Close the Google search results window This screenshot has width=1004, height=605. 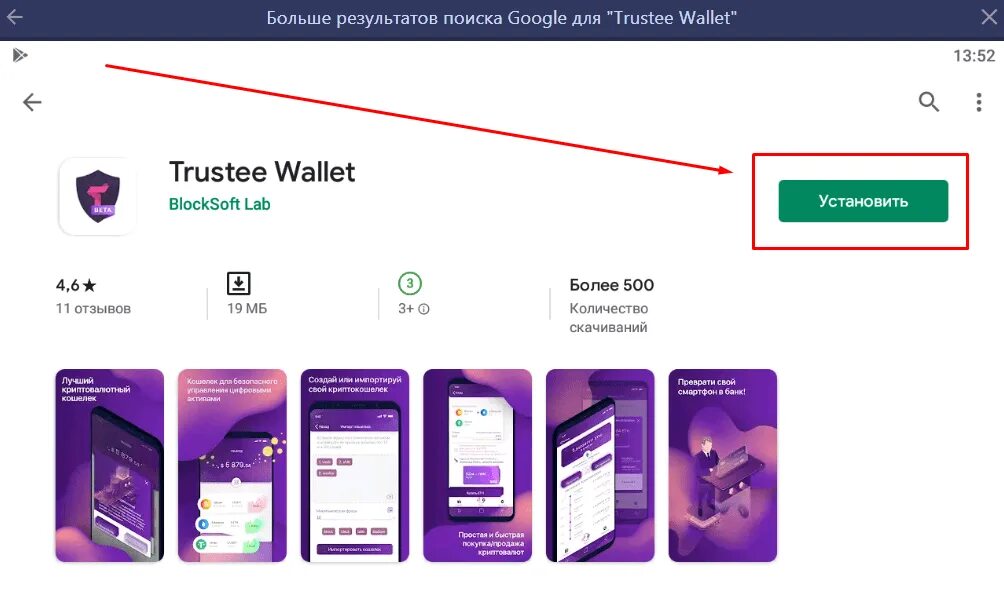click(989, 17)
